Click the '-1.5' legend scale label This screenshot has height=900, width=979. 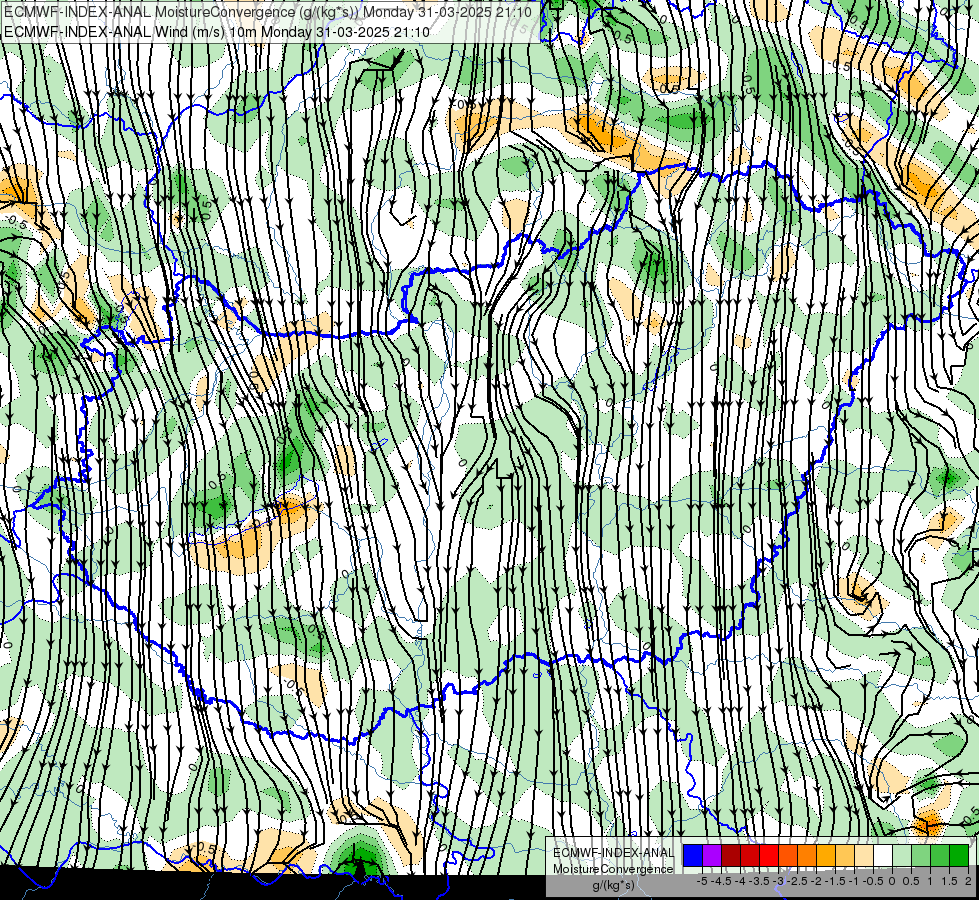tap(836, 881)
